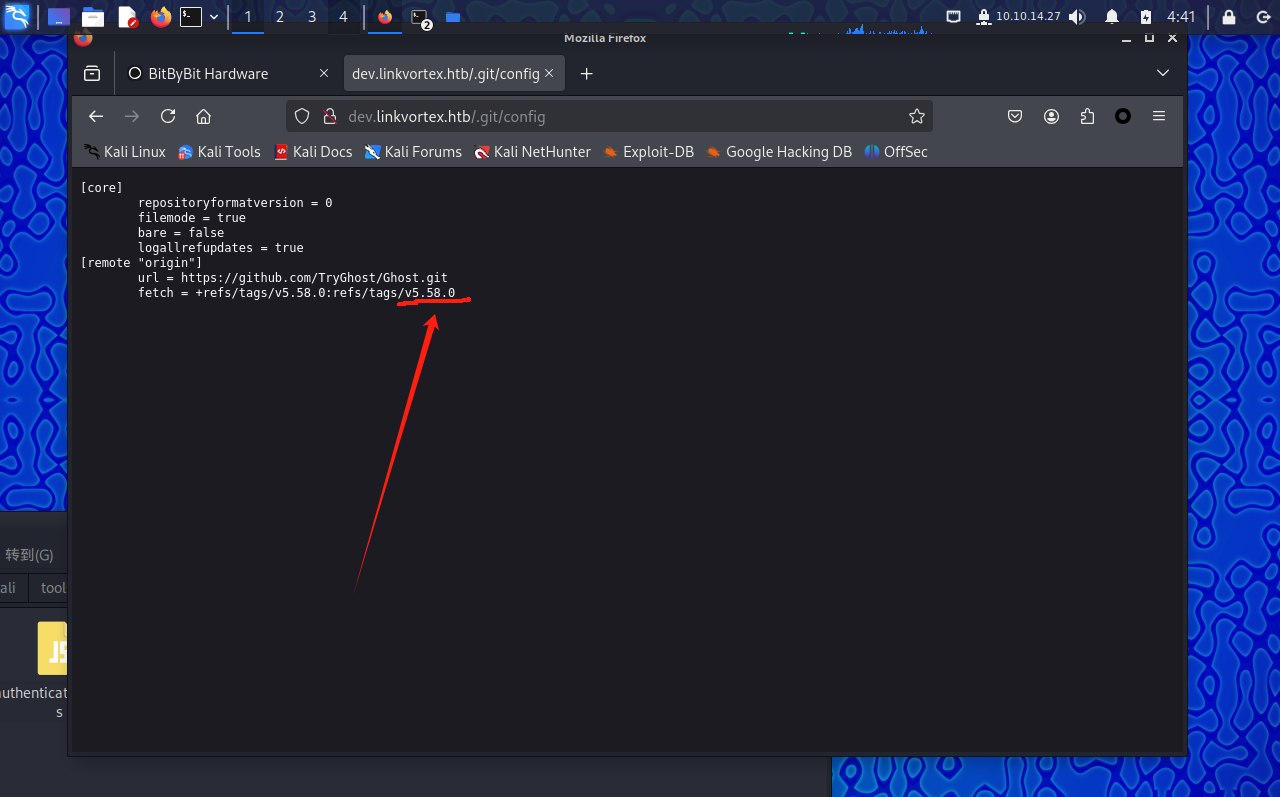Open the Kali NetHunter bookmark

pos(533,152)
